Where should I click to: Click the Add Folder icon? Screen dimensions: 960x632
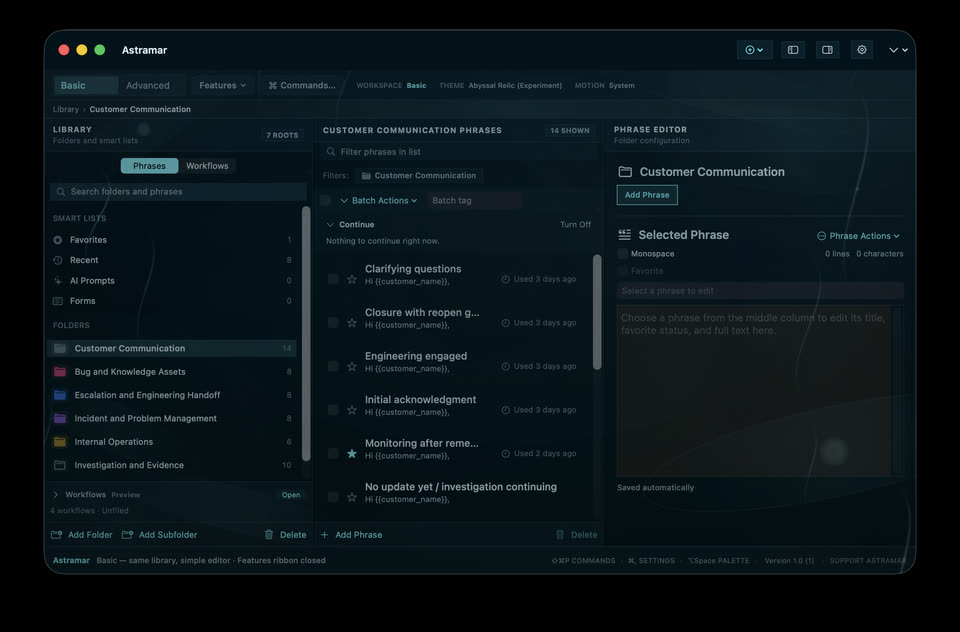point(57,535)
